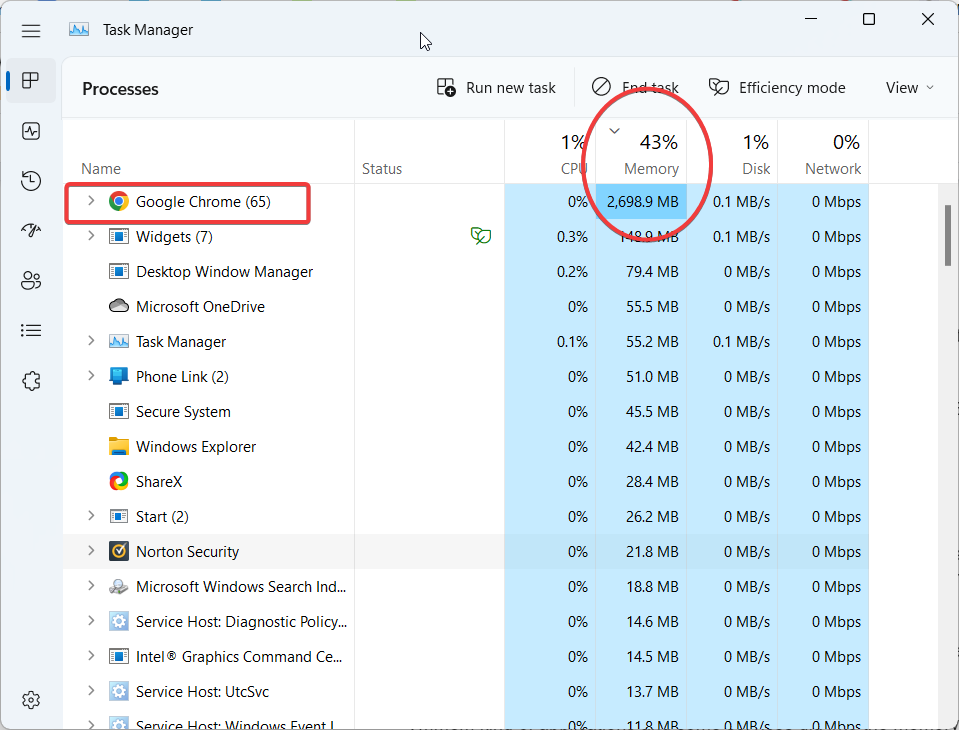Open the Startup apps page

pos(31,231)
